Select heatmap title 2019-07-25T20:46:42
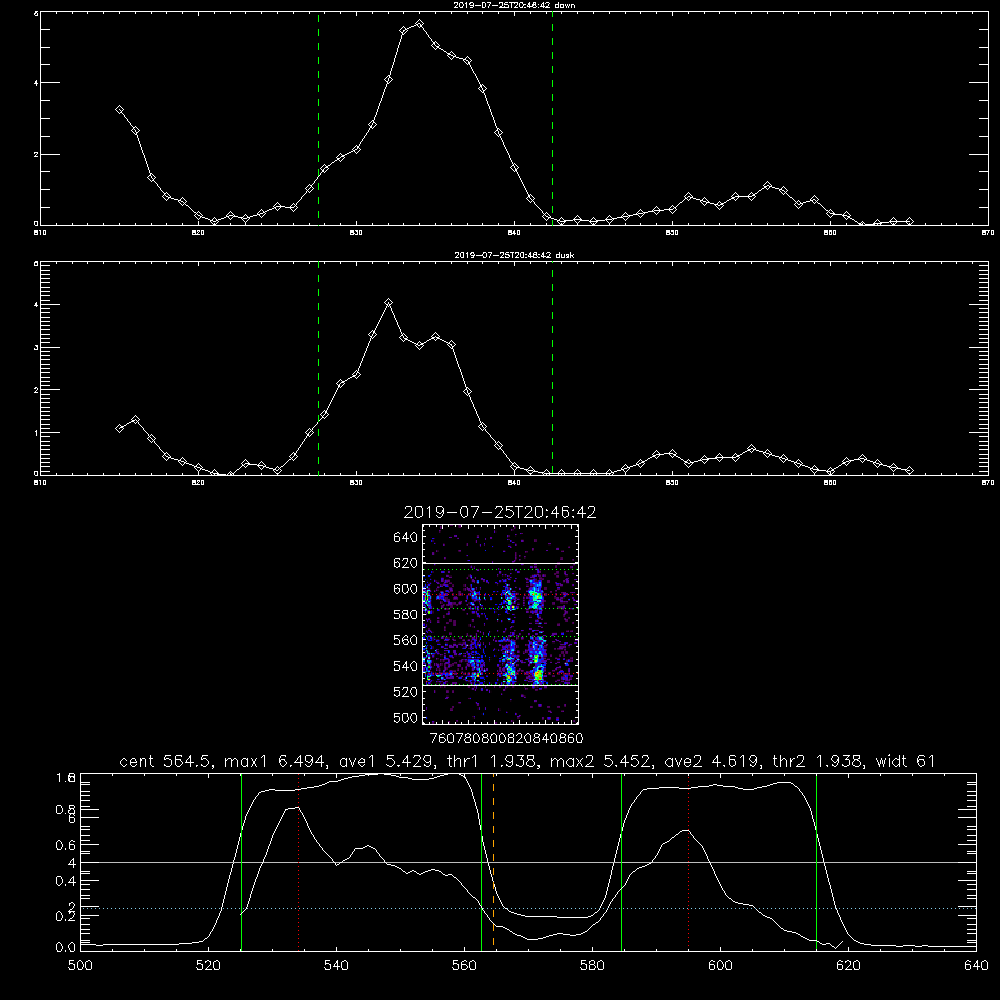Screen dimensions: 1000x1000 pos(500,512)
